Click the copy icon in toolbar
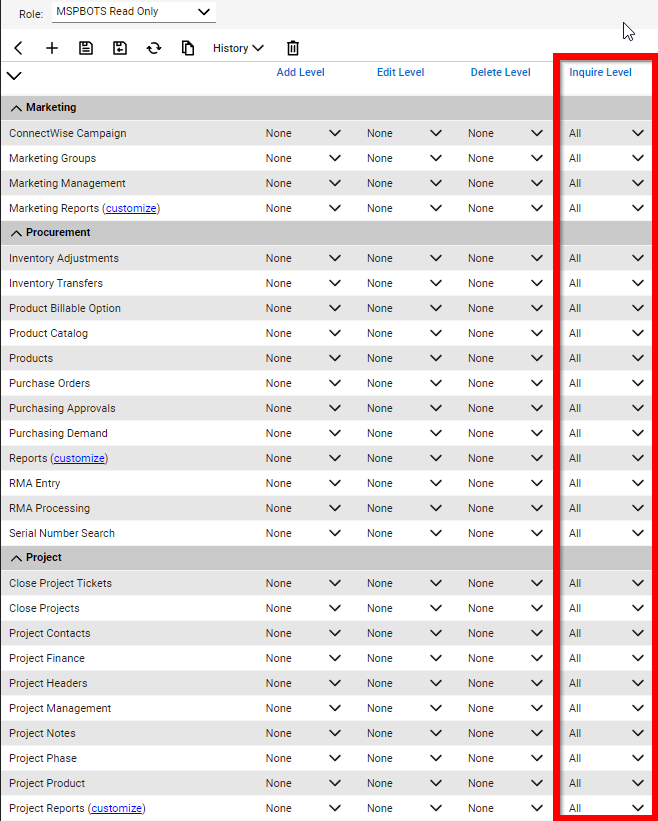658x821 pixels. pyautogui.click(x=188, y=48)
